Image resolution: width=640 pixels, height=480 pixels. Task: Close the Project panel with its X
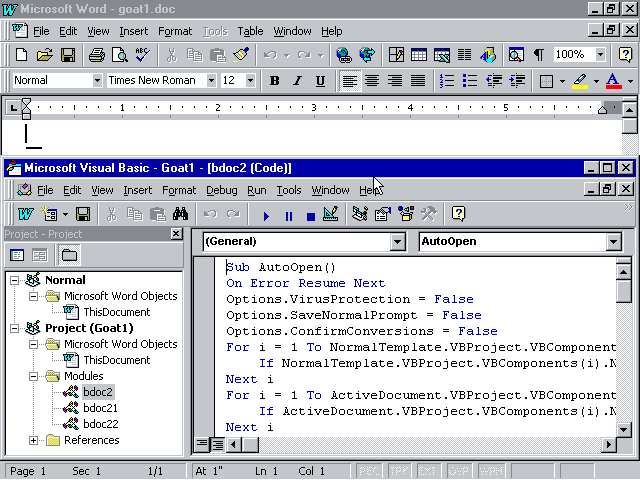pos(176,233)
